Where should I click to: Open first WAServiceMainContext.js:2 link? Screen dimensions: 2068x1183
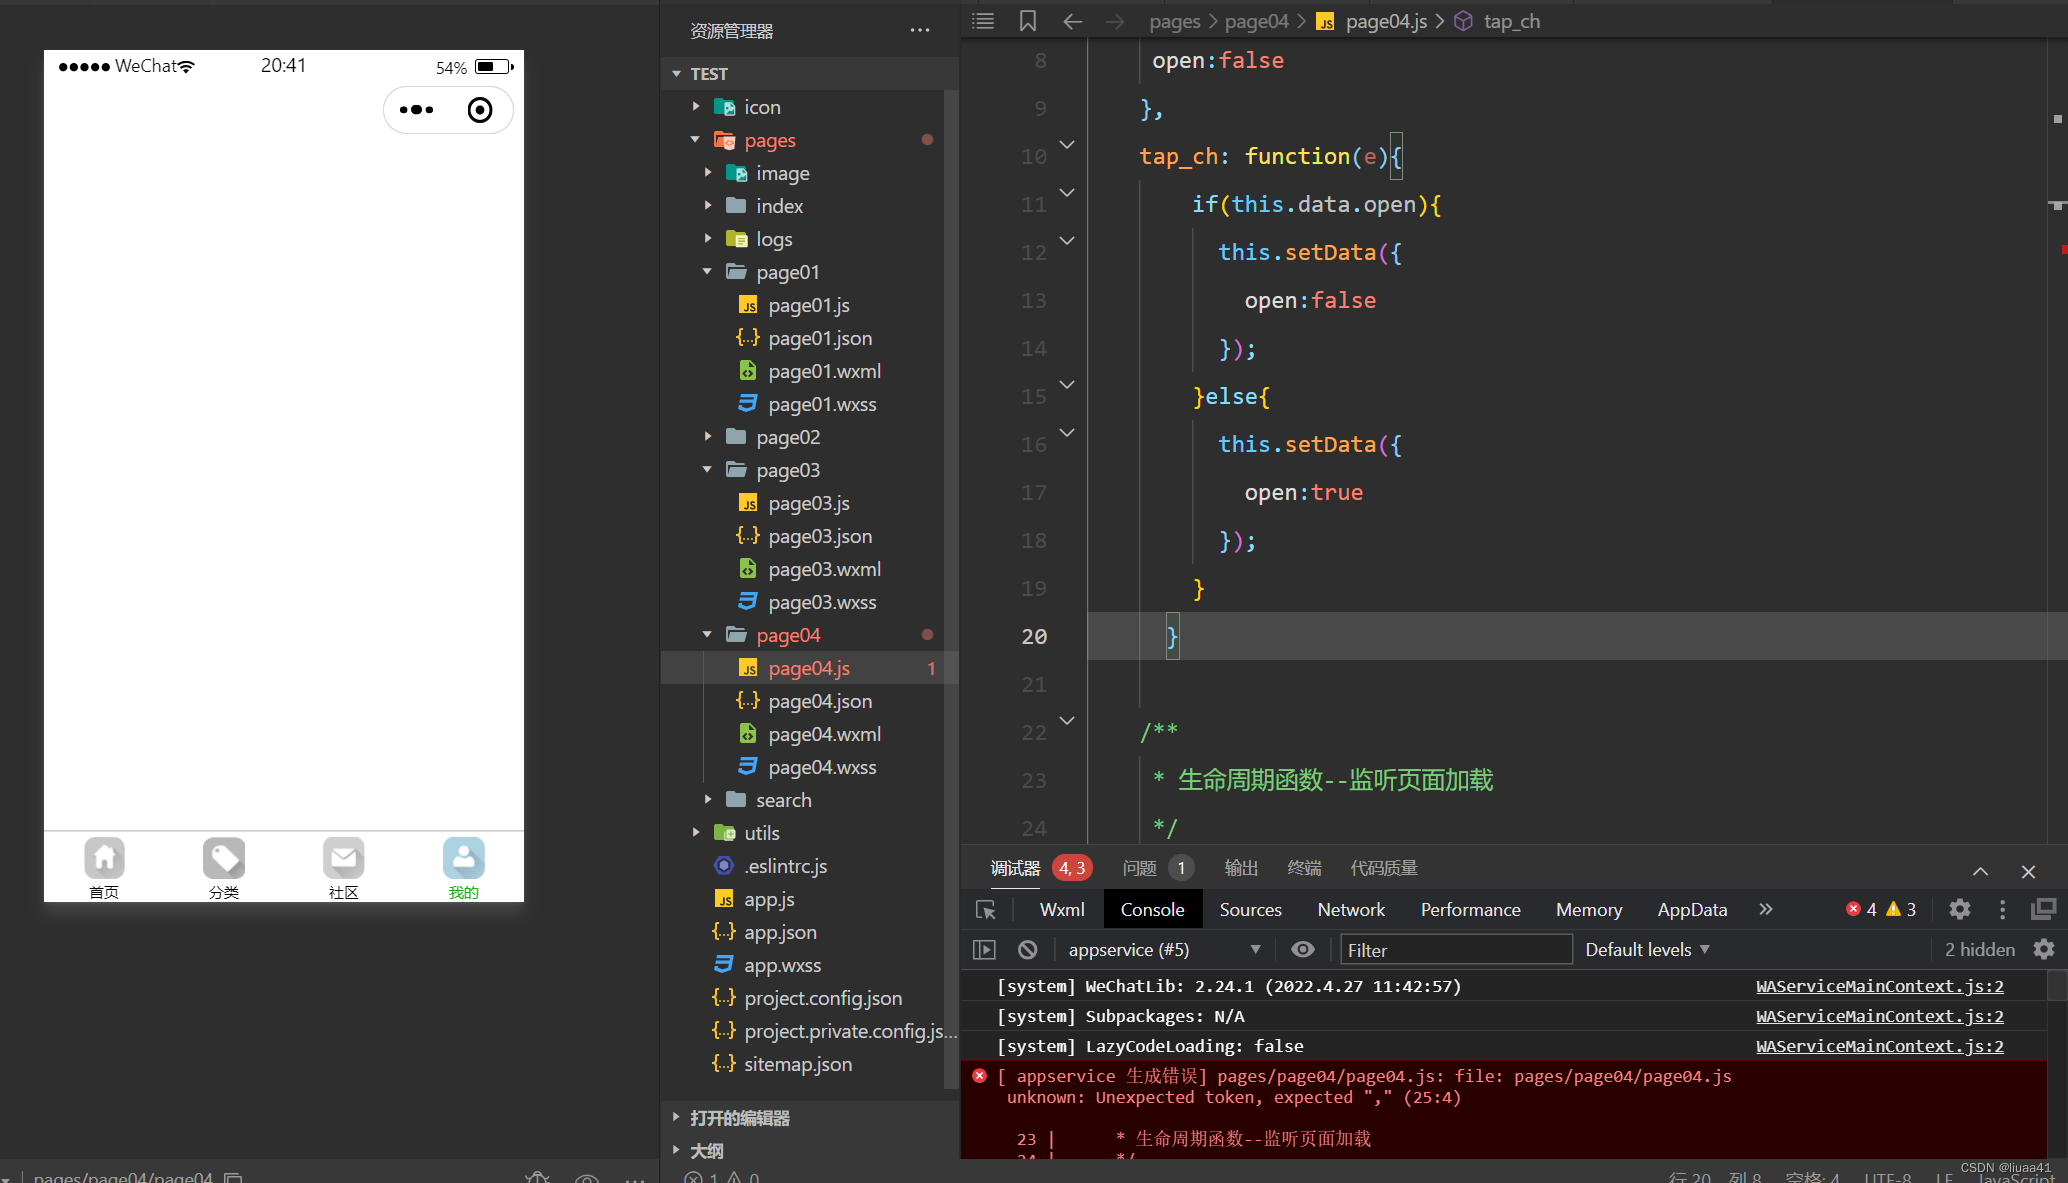(x=1879, y=986)
